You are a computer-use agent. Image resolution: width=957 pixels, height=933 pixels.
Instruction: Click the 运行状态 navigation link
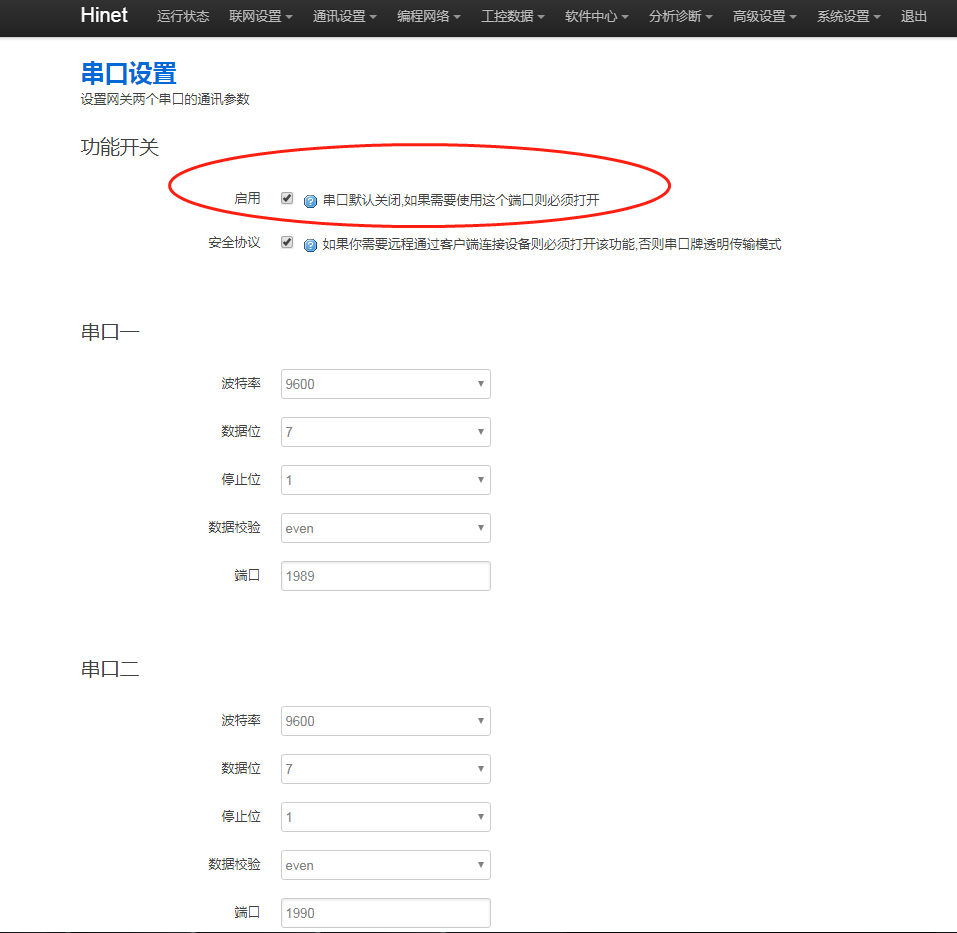[x=183, y=17]
